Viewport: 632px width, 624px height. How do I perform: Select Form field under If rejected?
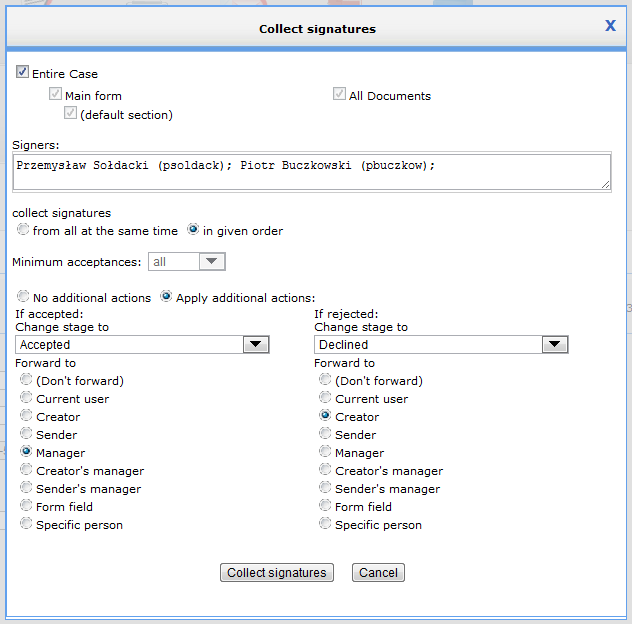pos(325,506)
